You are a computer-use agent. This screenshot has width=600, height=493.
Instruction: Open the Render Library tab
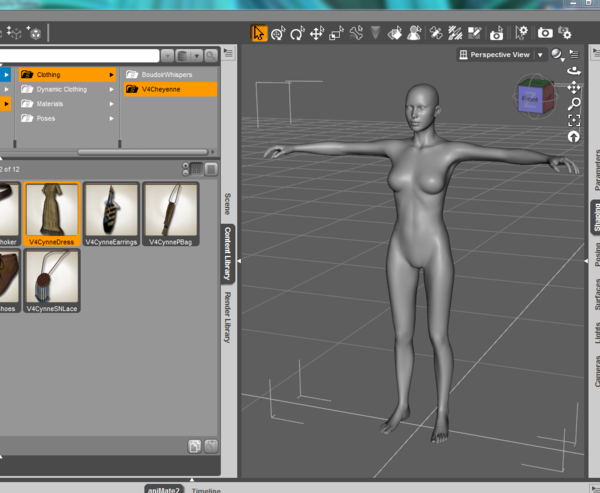click(x=228, y=317)
